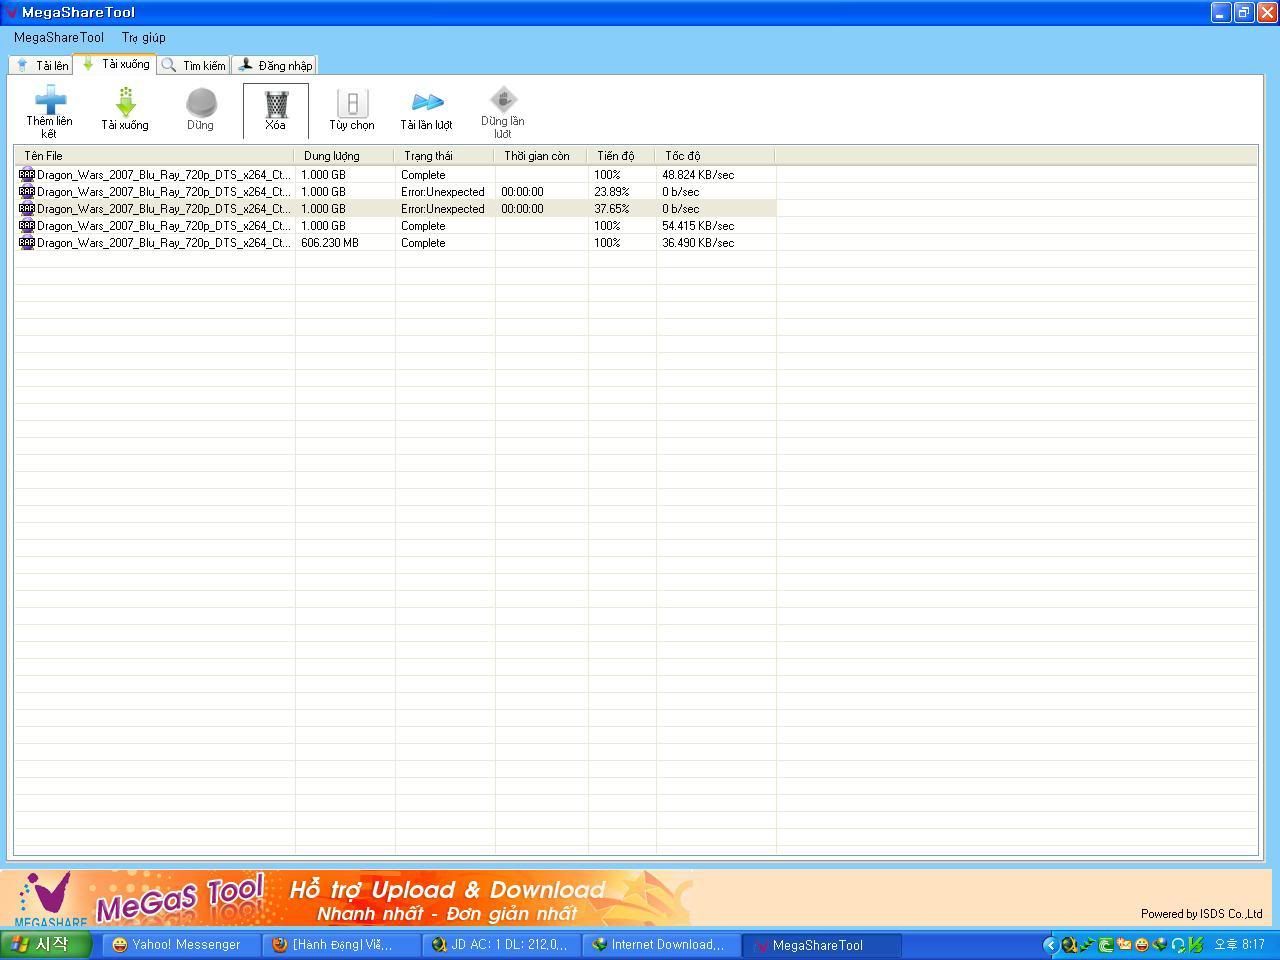Switch to the Hành động Firefox taskbar window

coord(340,944)
